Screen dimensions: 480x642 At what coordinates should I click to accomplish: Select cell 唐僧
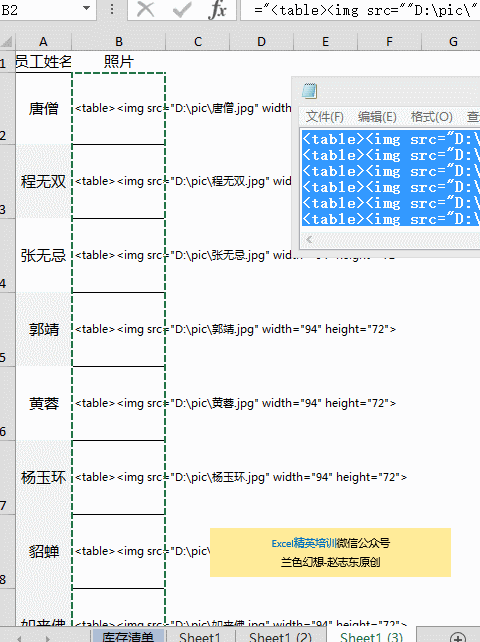click(x=43, y=109)
